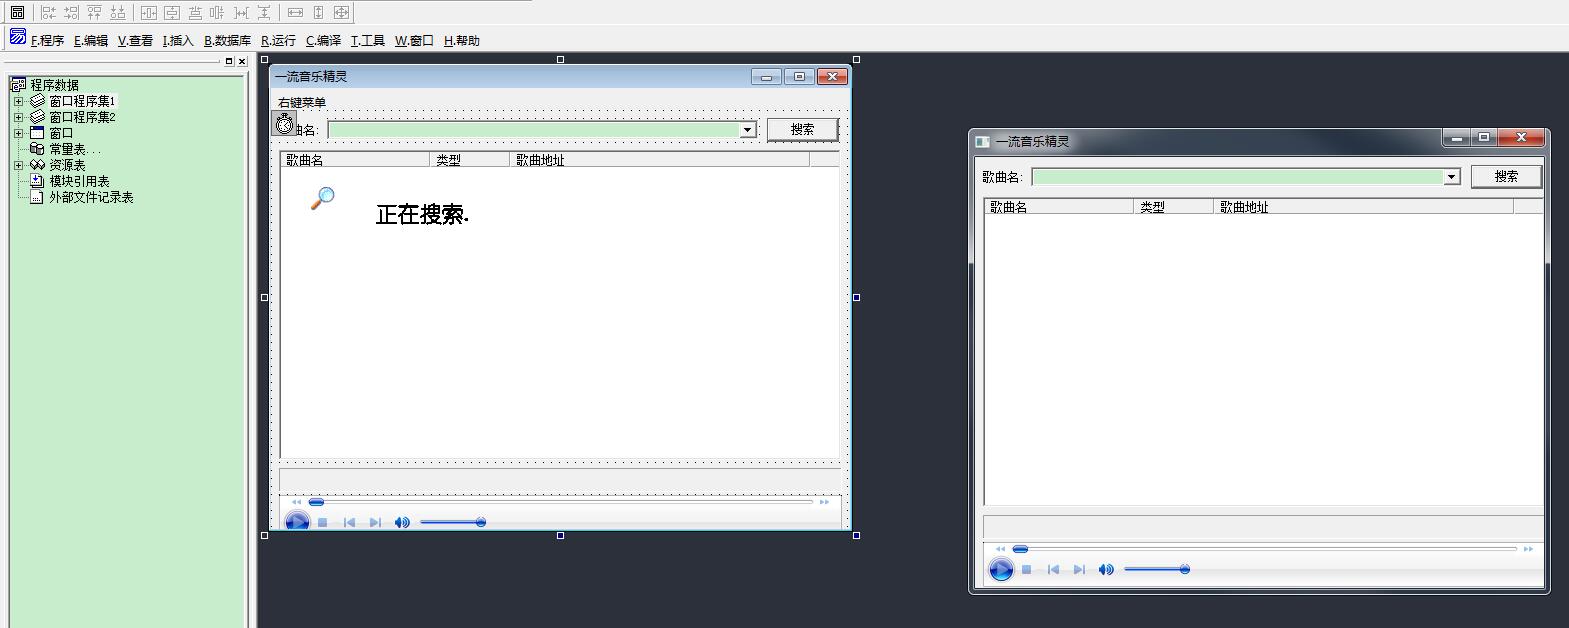Screen dimensions: 1569x628
Task: Click the magnifier search icon in list
Action: coord(322,198)
